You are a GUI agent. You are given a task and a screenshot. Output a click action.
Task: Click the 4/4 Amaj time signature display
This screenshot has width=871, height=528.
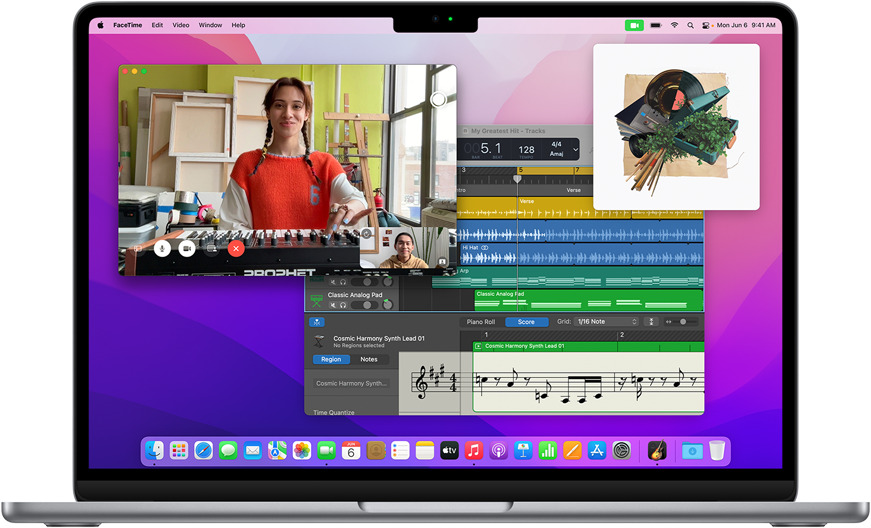coord(556,149)
